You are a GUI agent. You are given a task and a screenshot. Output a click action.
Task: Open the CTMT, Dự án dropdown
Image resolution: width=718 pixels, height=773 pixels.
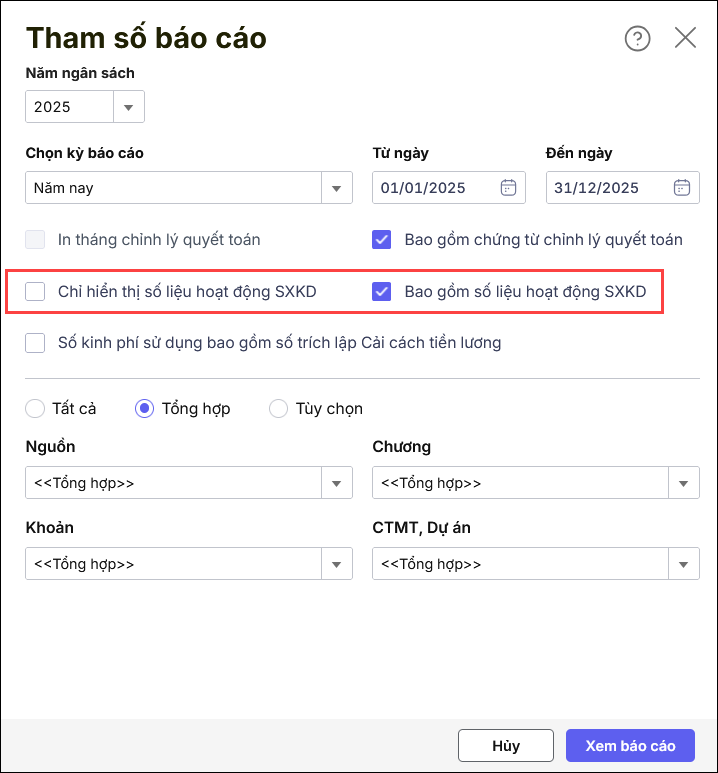point(683,564)
